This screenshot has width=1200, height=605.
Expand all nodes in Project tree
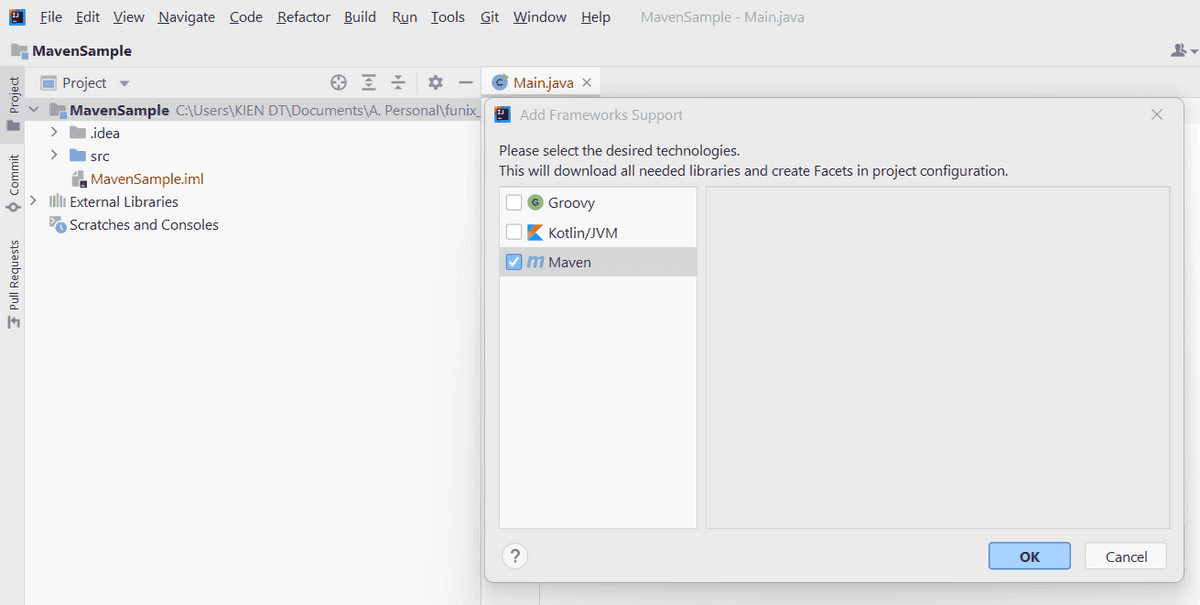[368, 82]
